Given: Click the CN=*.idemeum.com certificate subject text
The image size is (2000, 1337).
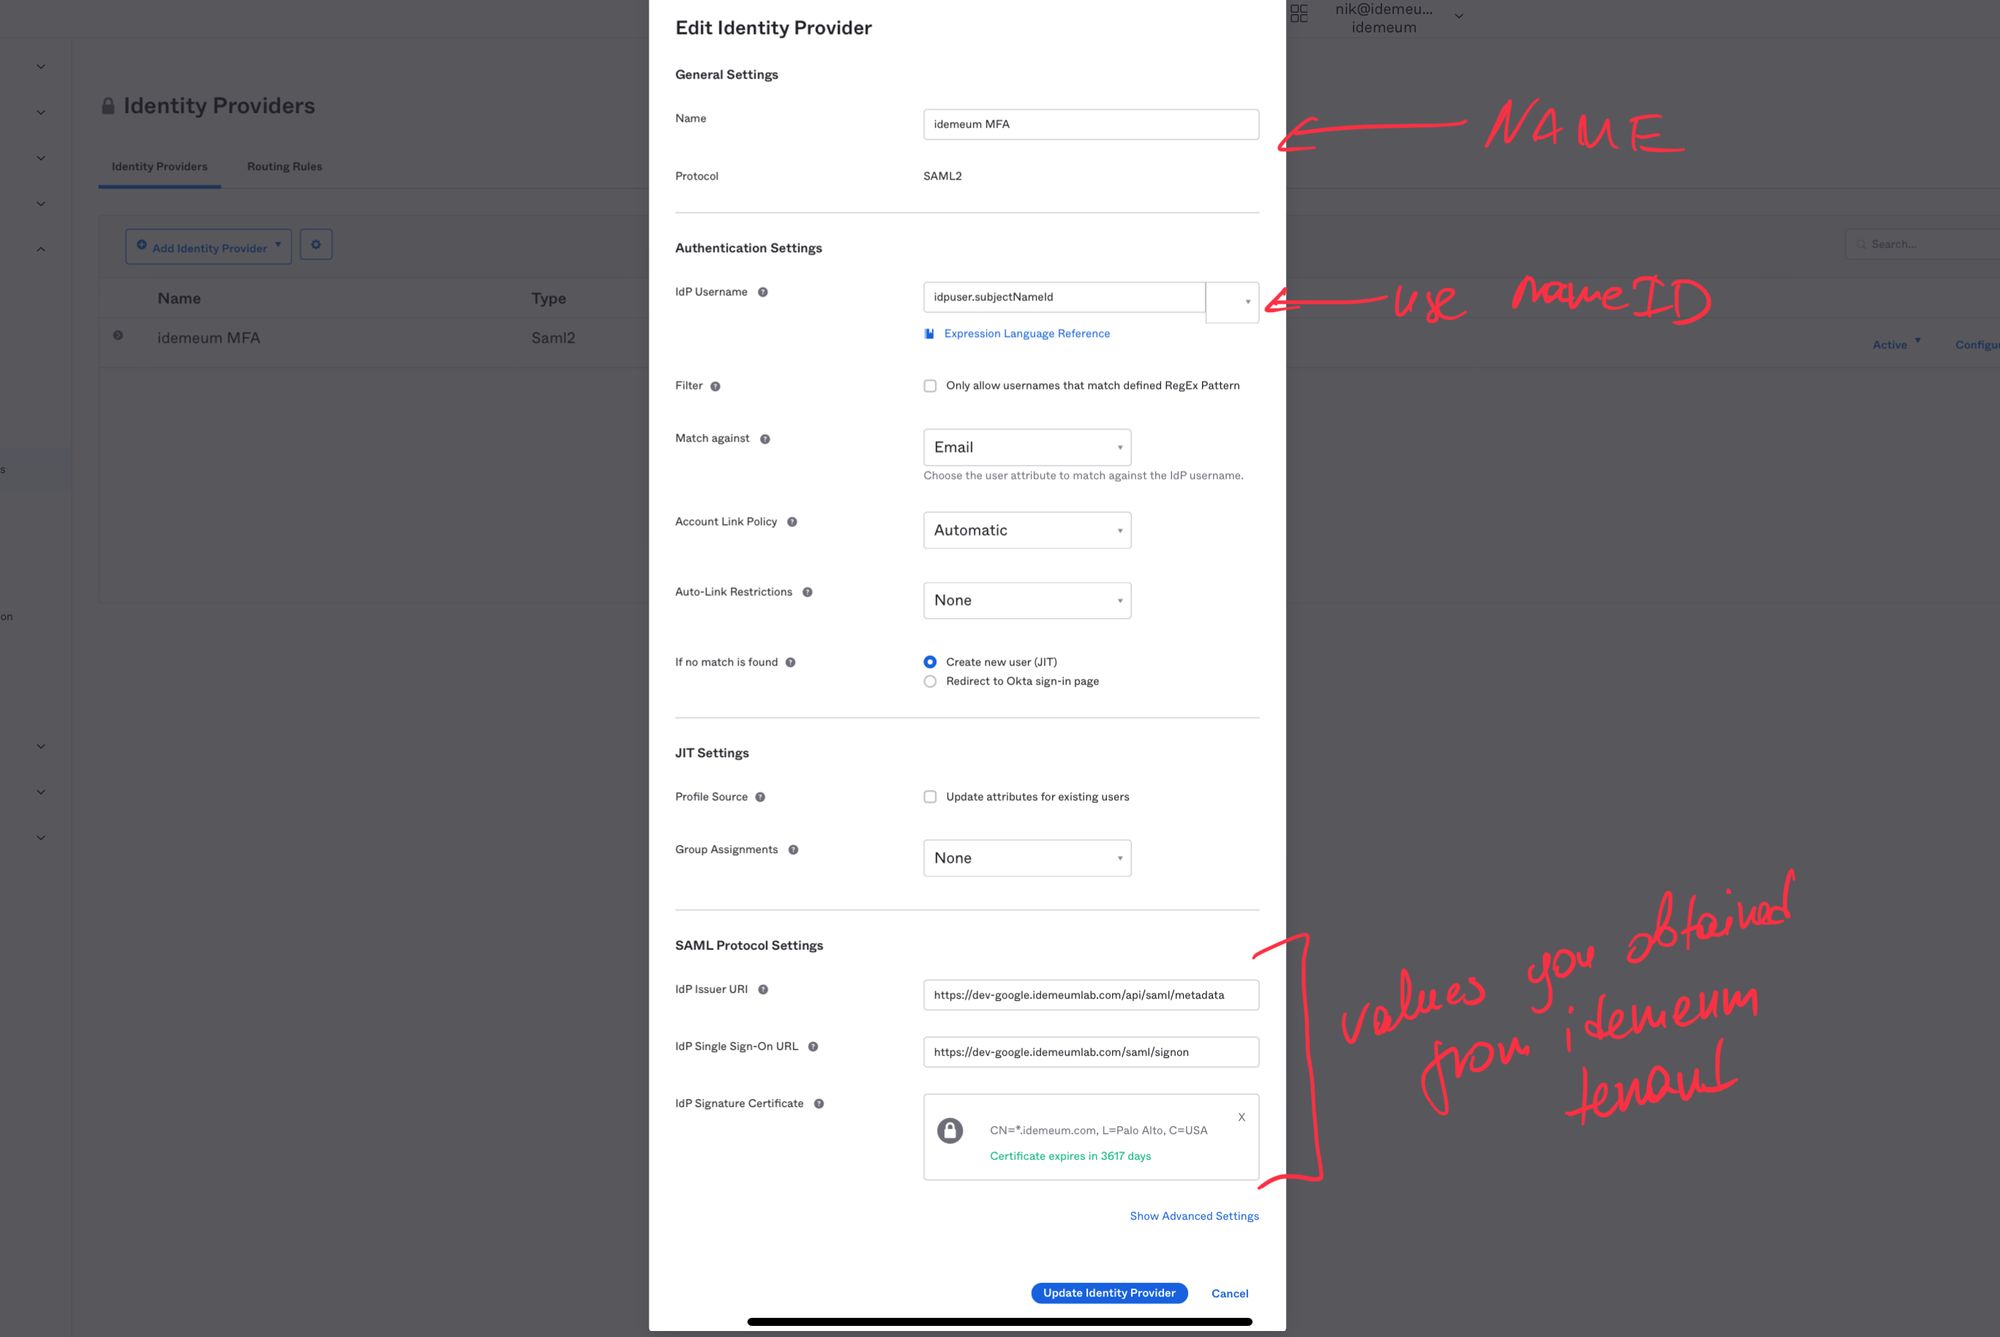Looking at the screenshot, I should tap(1098, 1131).
